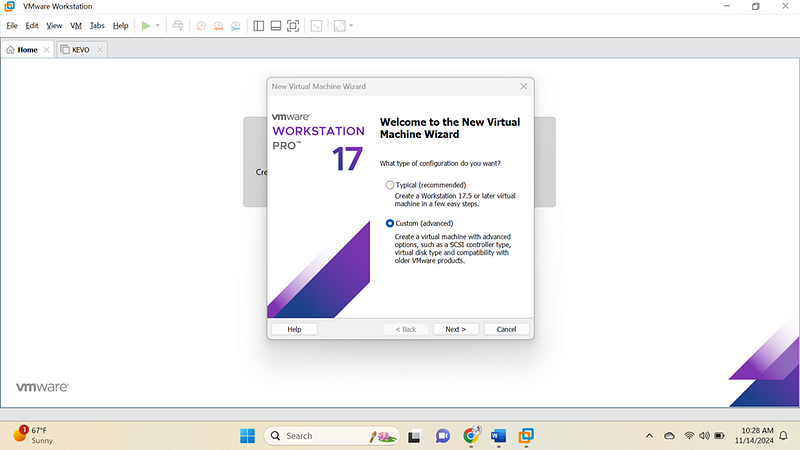This screenshot has height=450, width=800.
Task: Click the taskbar Search box
Action: pos(332,436)
